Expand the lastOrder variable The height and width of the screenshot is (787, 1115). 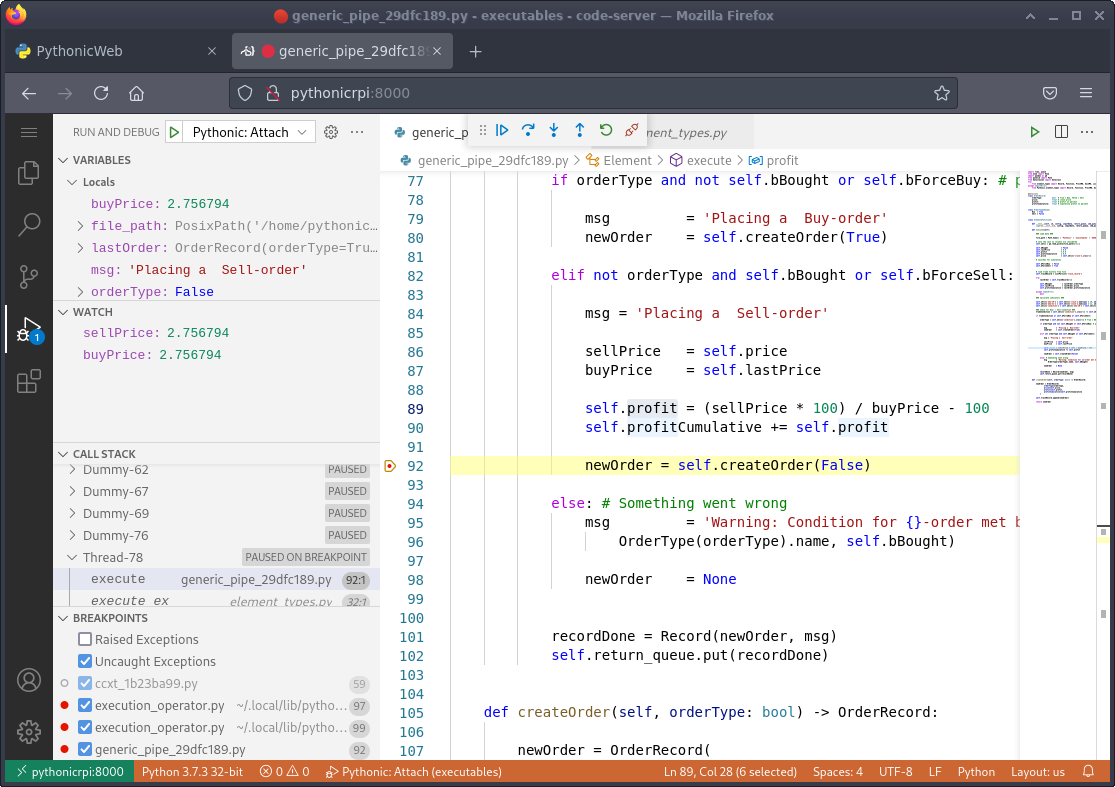click(x=81, y=248)
